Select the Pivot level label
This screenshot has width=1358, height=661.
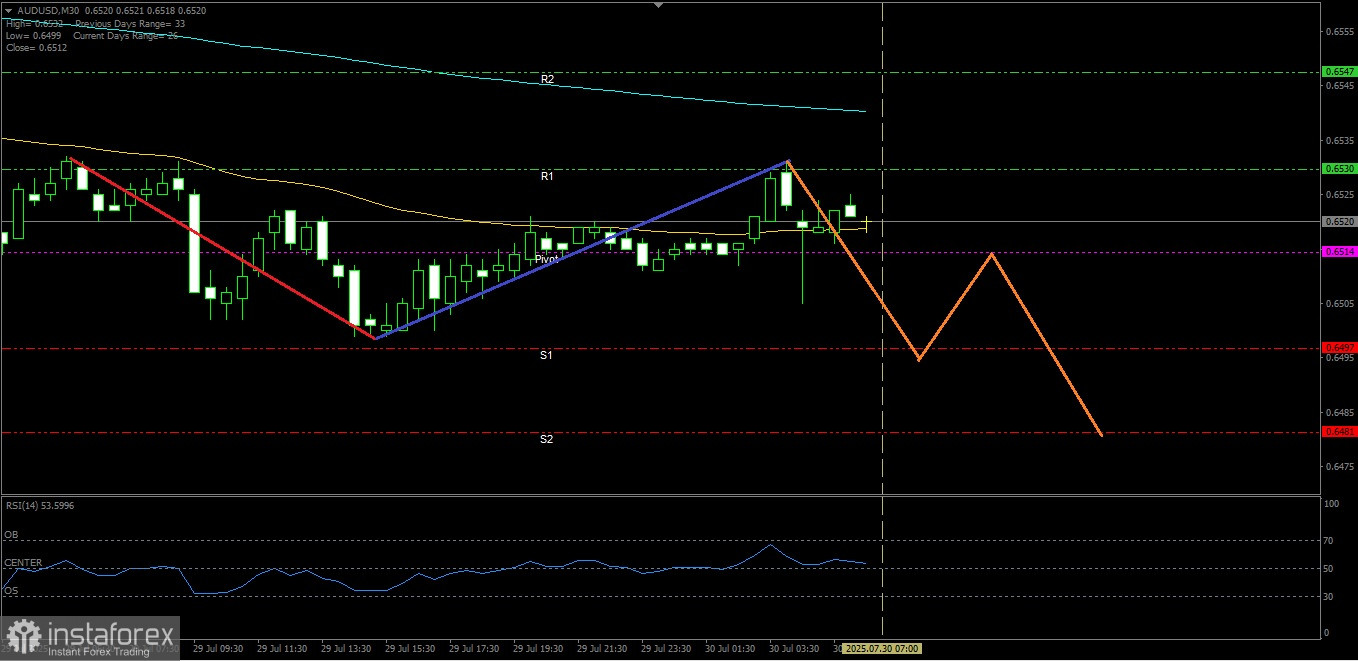pyautogui.click(x=546, y=259)
